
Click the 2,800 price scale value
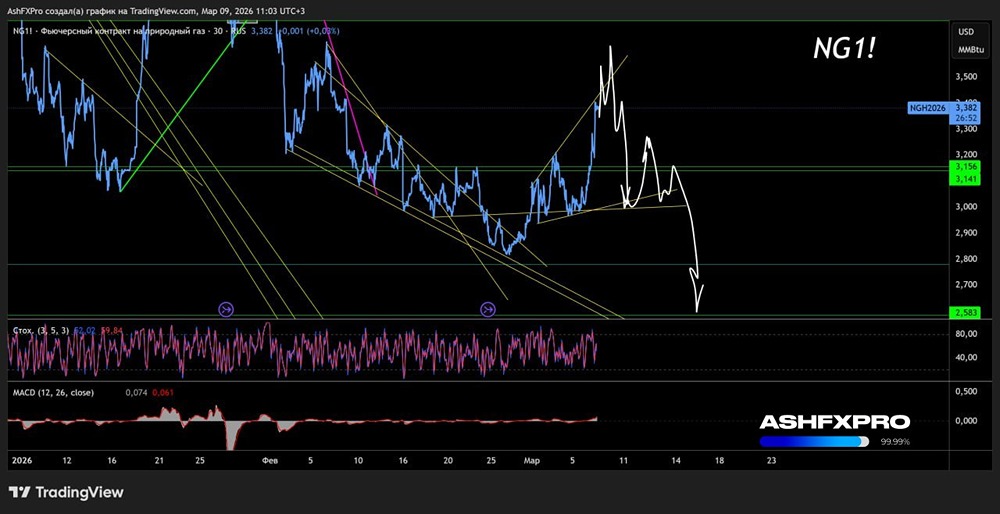coord(964,259)
